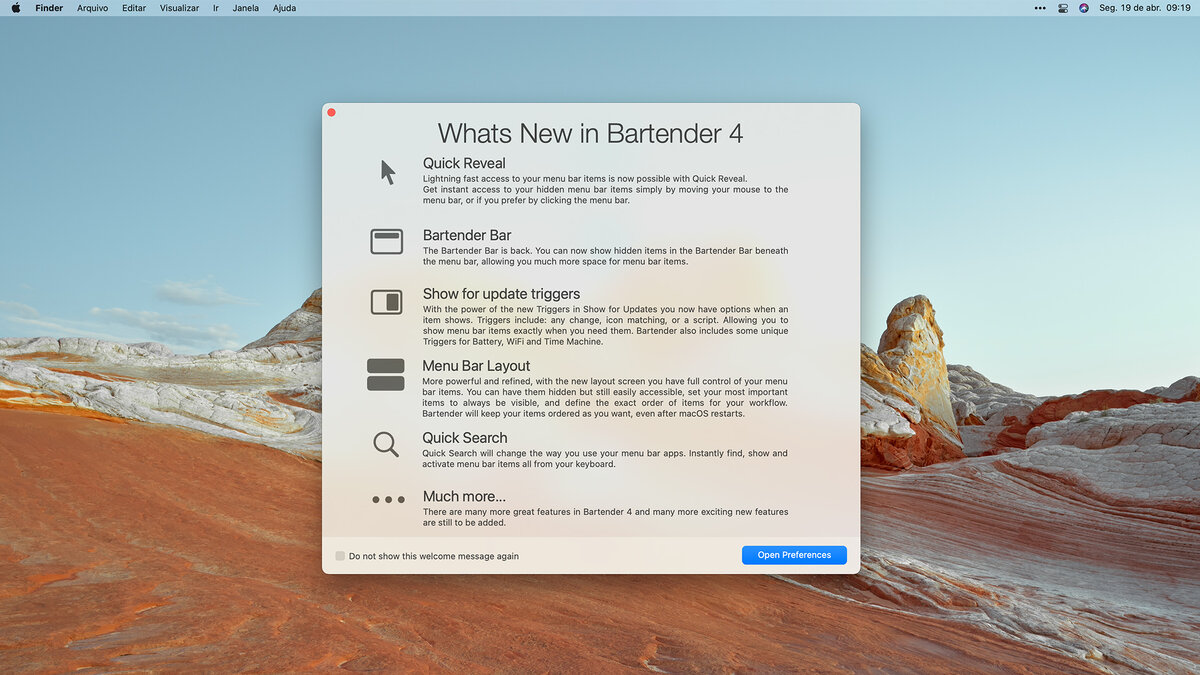
Task: Click the Menu Bar Layout heading
Action: tap(476, 366)
